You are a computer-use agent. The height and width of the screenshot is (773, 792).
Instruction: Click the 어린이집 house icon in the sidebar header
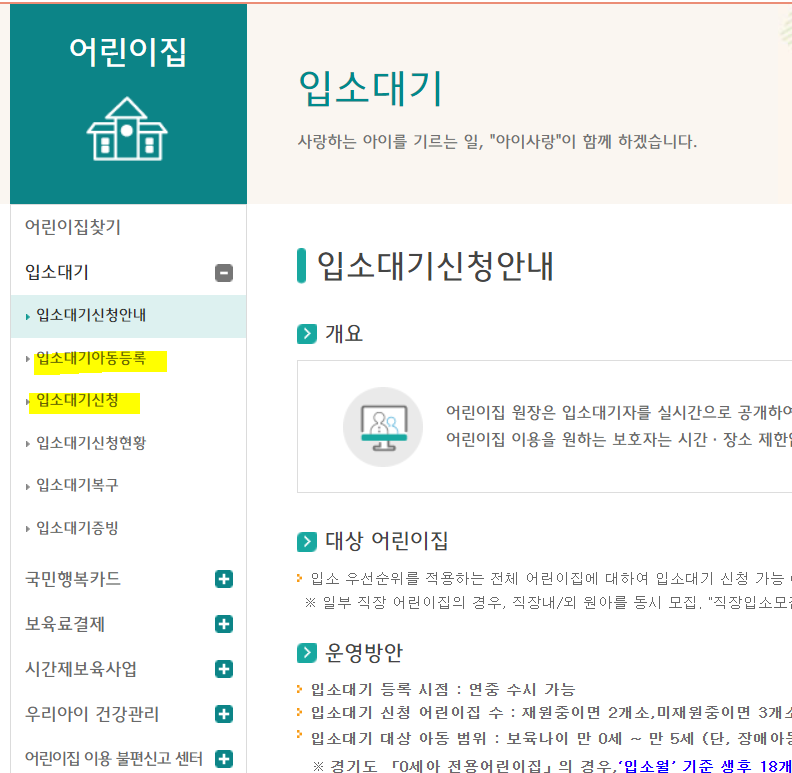(x=127, y=129)
